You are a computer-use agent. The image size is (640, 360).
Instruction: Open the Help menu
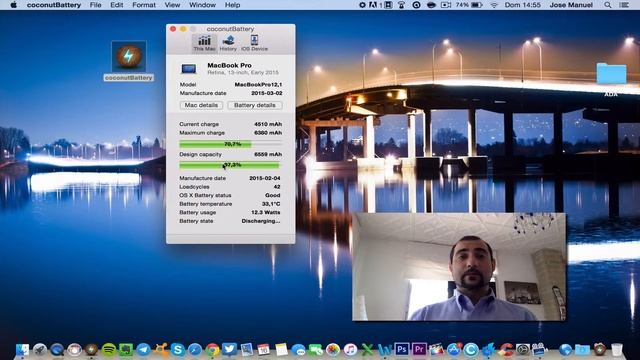tap(232, 5)
